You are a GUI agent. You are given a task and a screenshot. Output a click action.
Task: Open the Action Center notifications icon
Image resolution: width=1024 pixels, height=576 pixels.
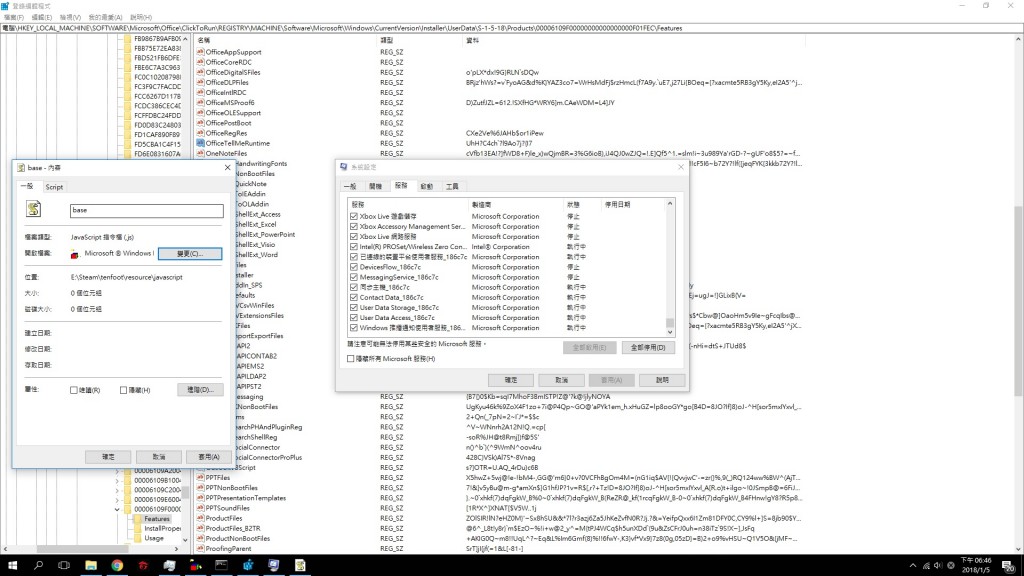[1008, 566]
